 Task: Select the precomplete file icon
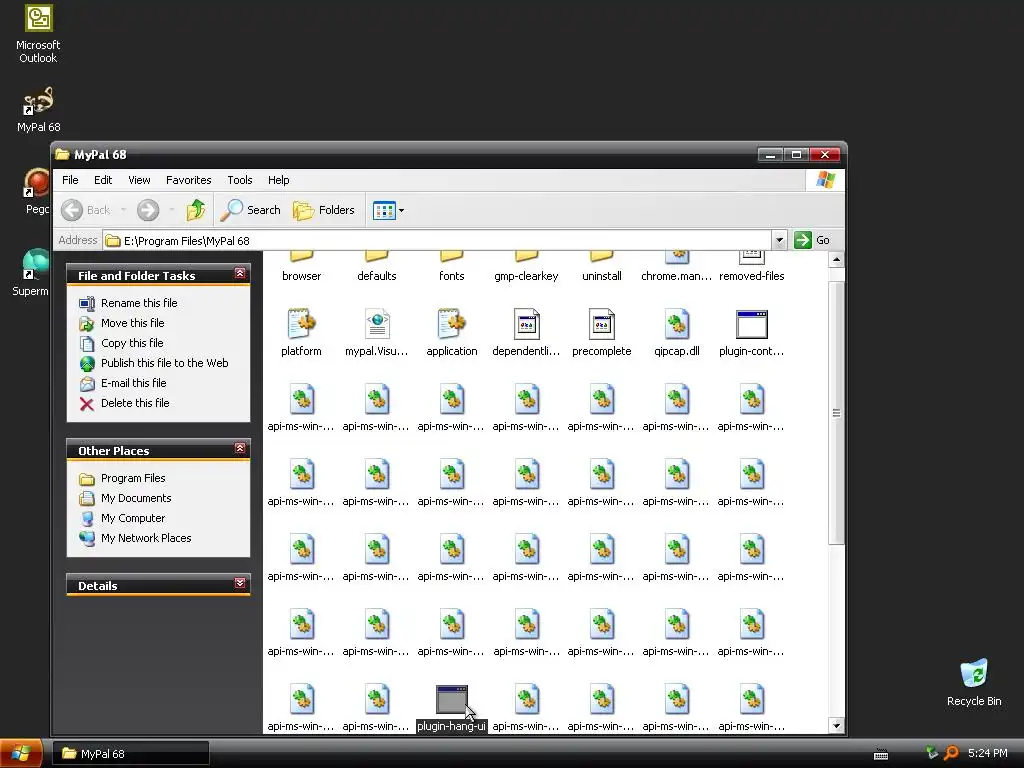pyautogui.click(x=601, y=324)
